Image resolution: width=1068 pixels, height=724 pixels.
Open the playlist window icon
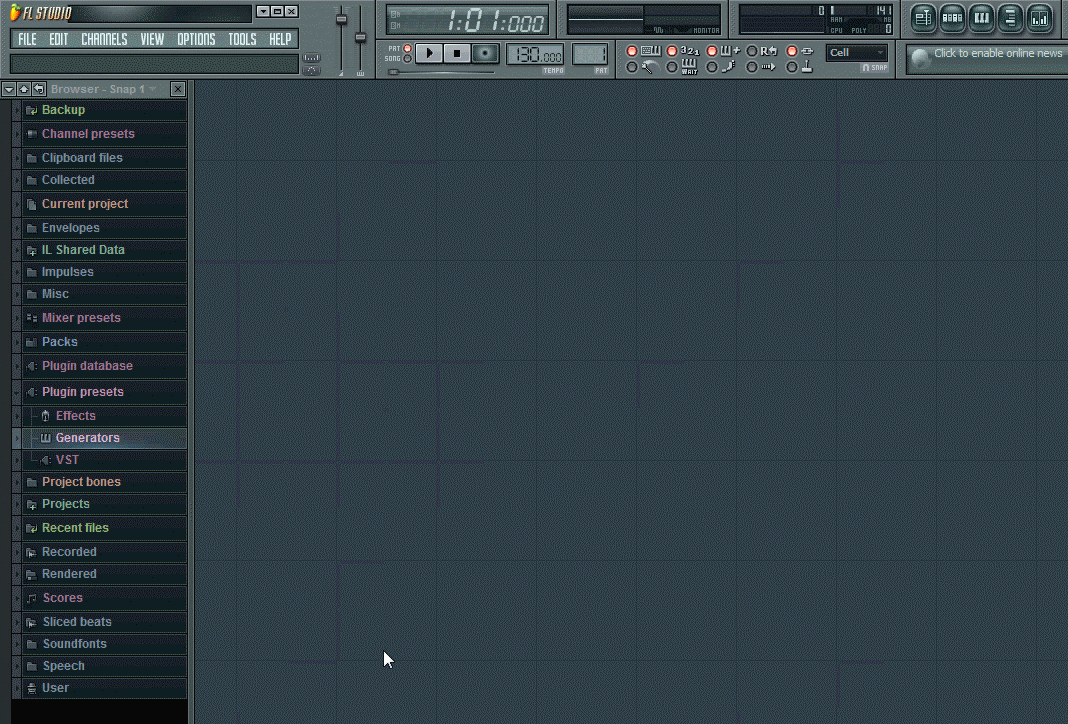923,17
